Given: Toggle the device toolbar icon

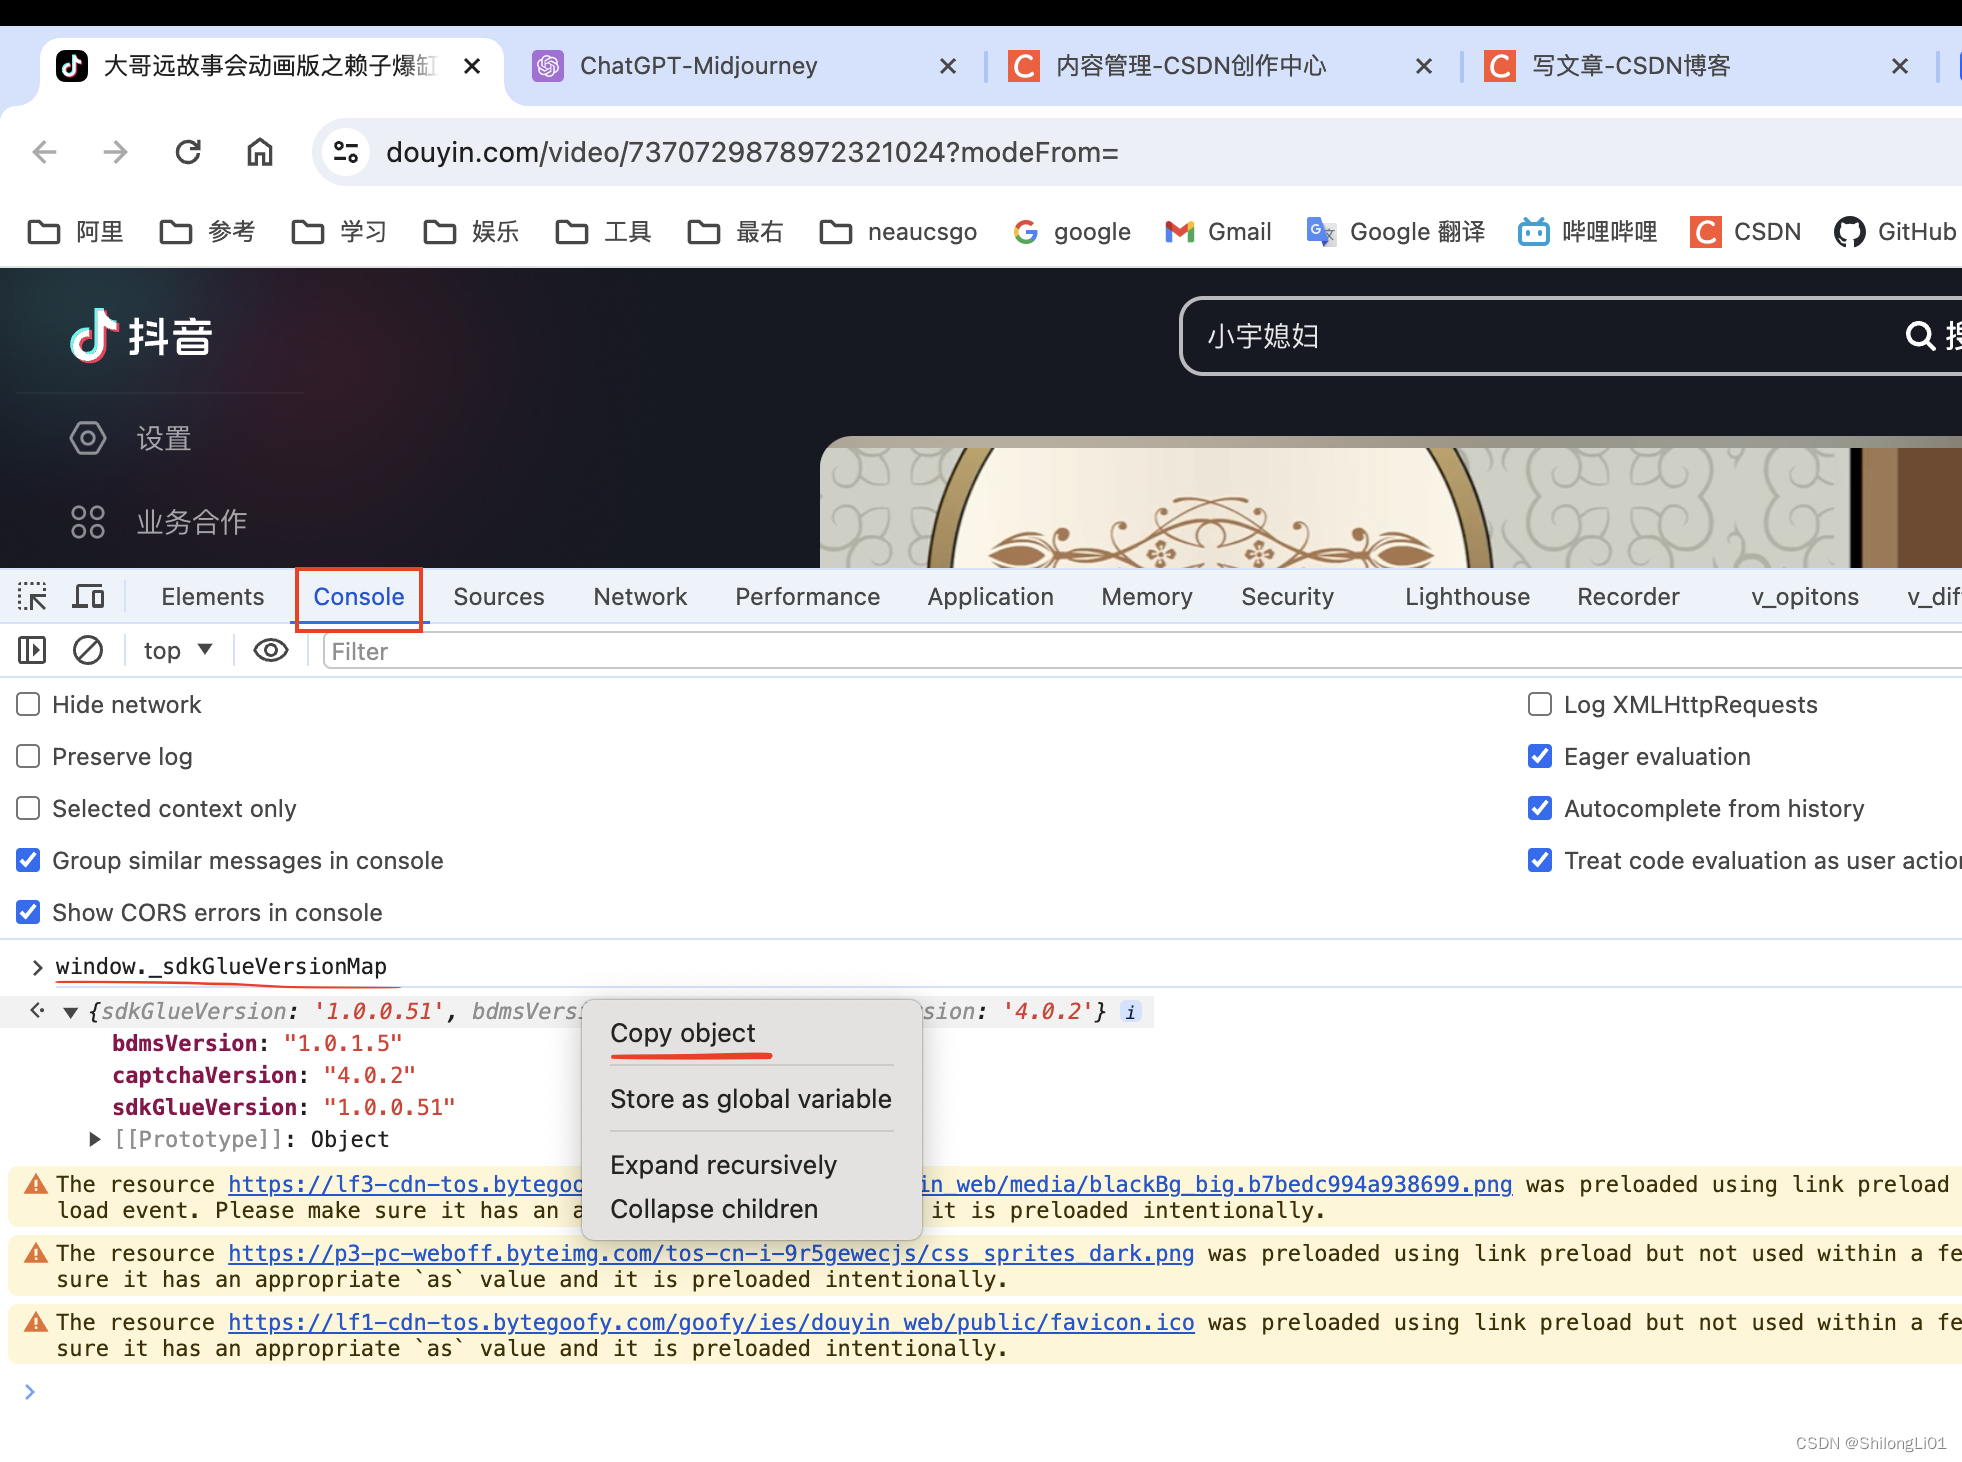Looking at the screenshot, I should (x=88, y=597).
